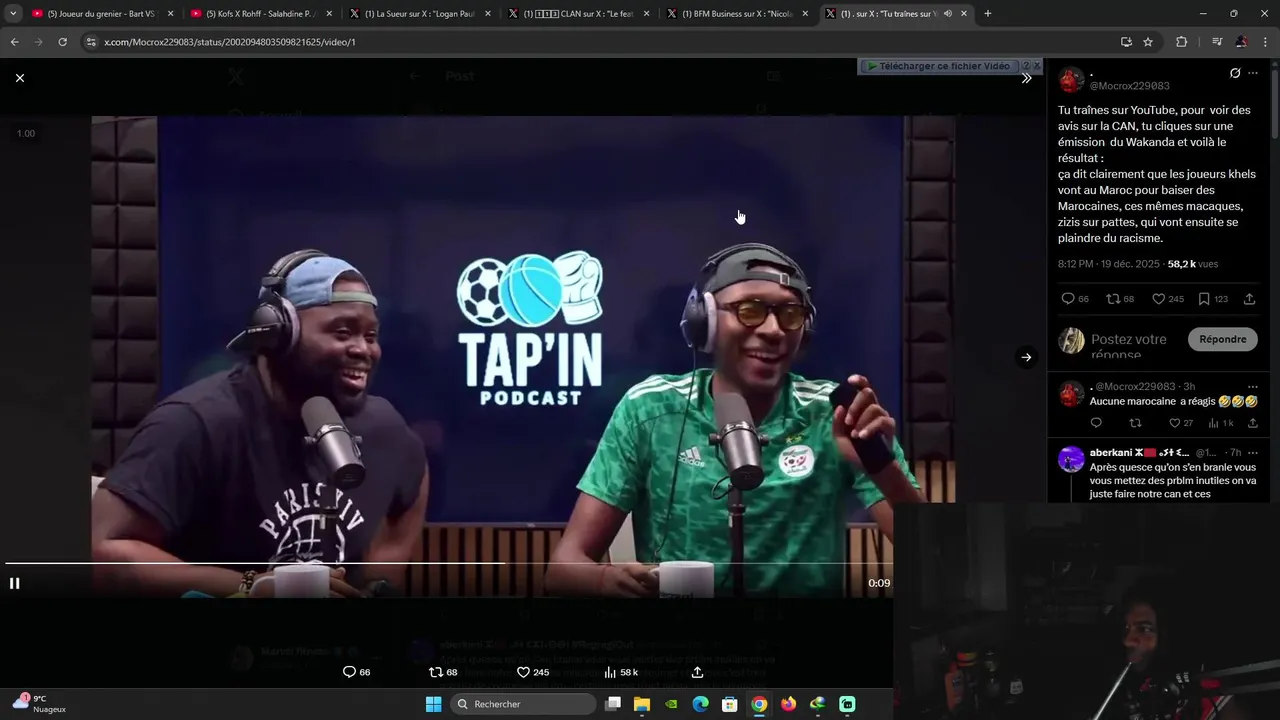Viewport: 1280px width, 720px height.
Task: Open reply icon with 66 below video
Action: tap(356, 672)
